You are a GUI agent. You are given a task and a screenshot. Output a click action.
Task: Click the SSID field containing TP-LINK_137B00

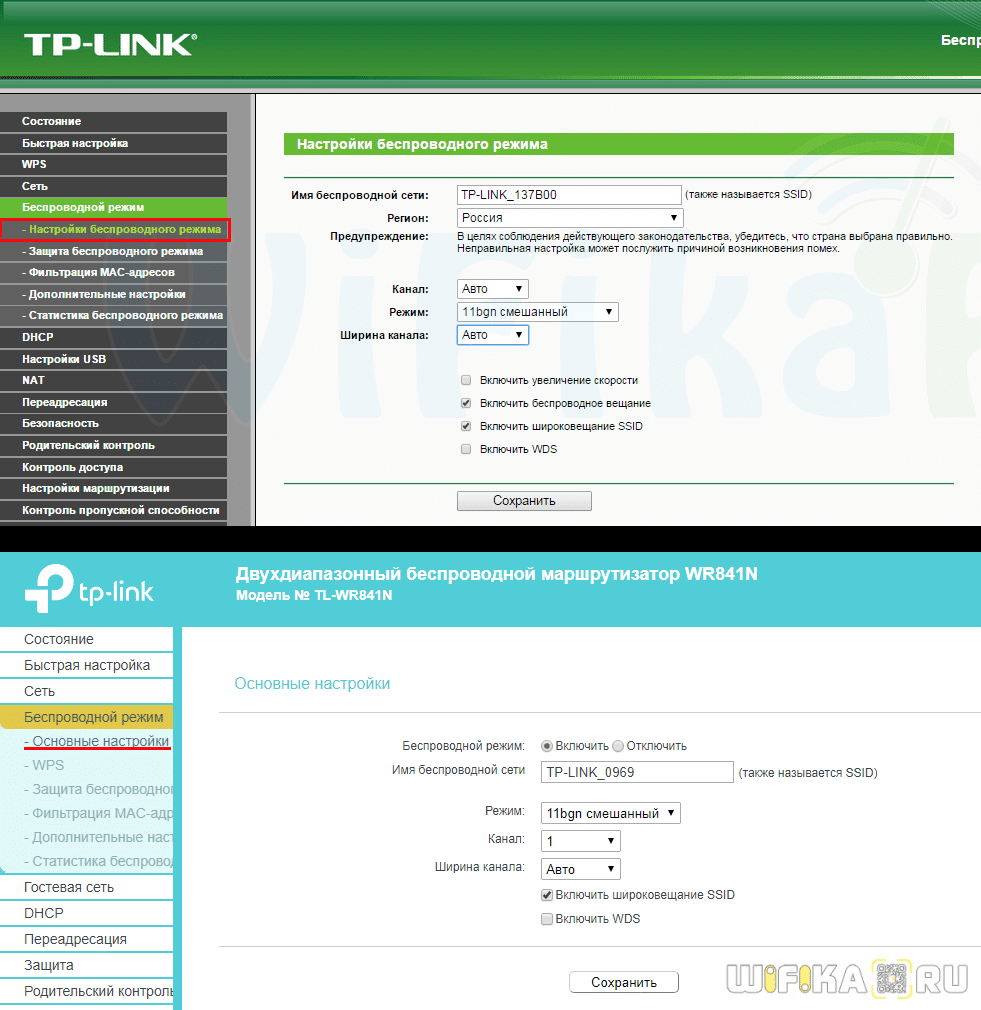[568, 195]
